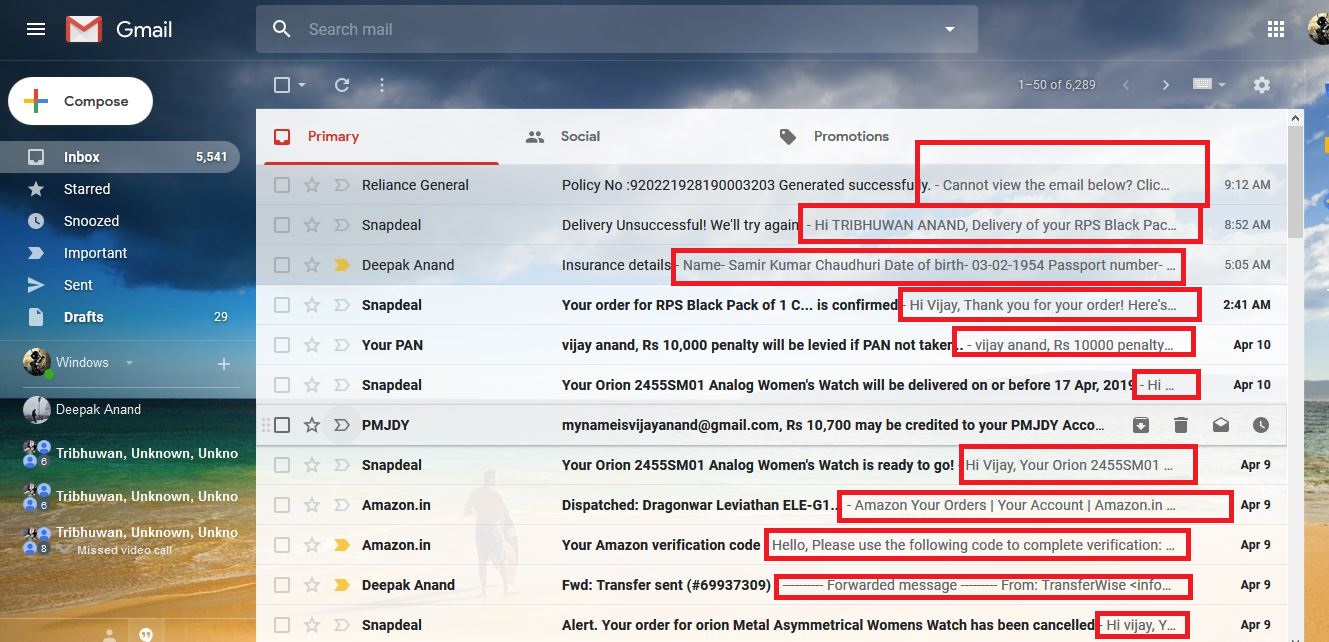Open the Compose button to write email
1329x642 pixels.
[x=80, y=100]
